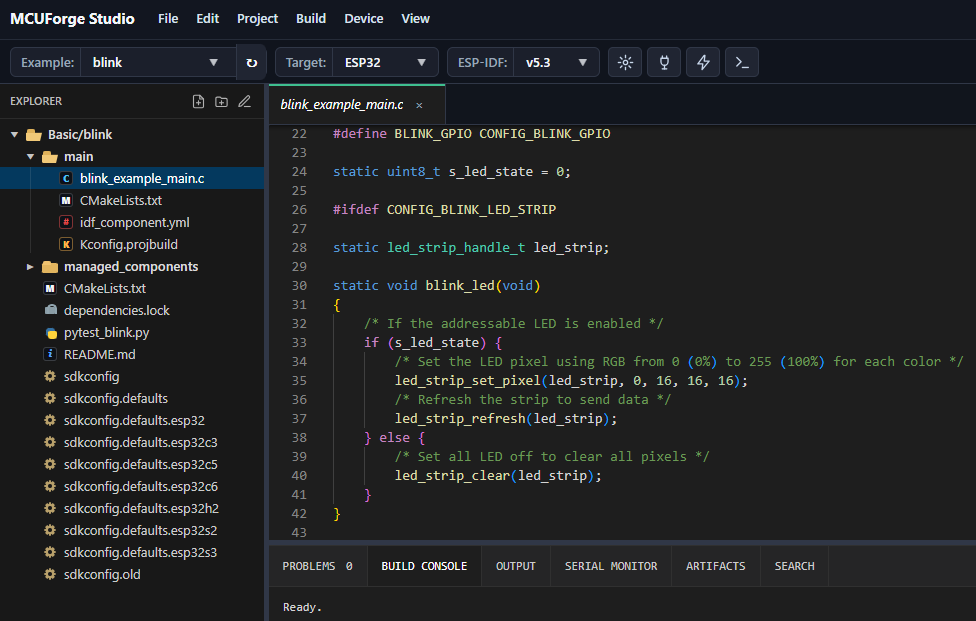Screen dimensions: 976x621
Task: Open the terminal prompt icon
Action: click(x=742, y=62)
